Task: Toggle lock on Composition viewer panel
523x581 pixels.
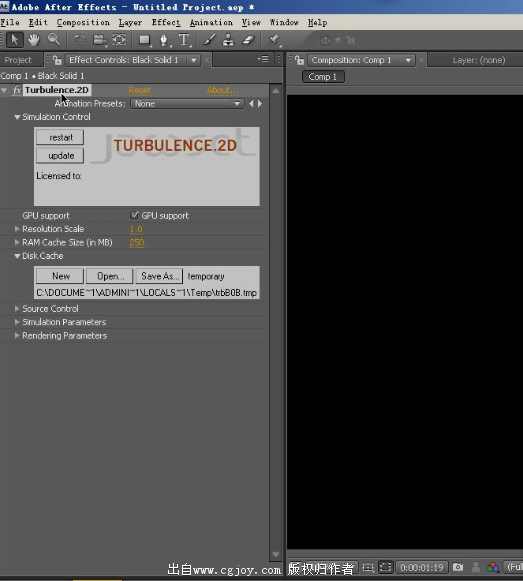Action: [x=300, y=60]
